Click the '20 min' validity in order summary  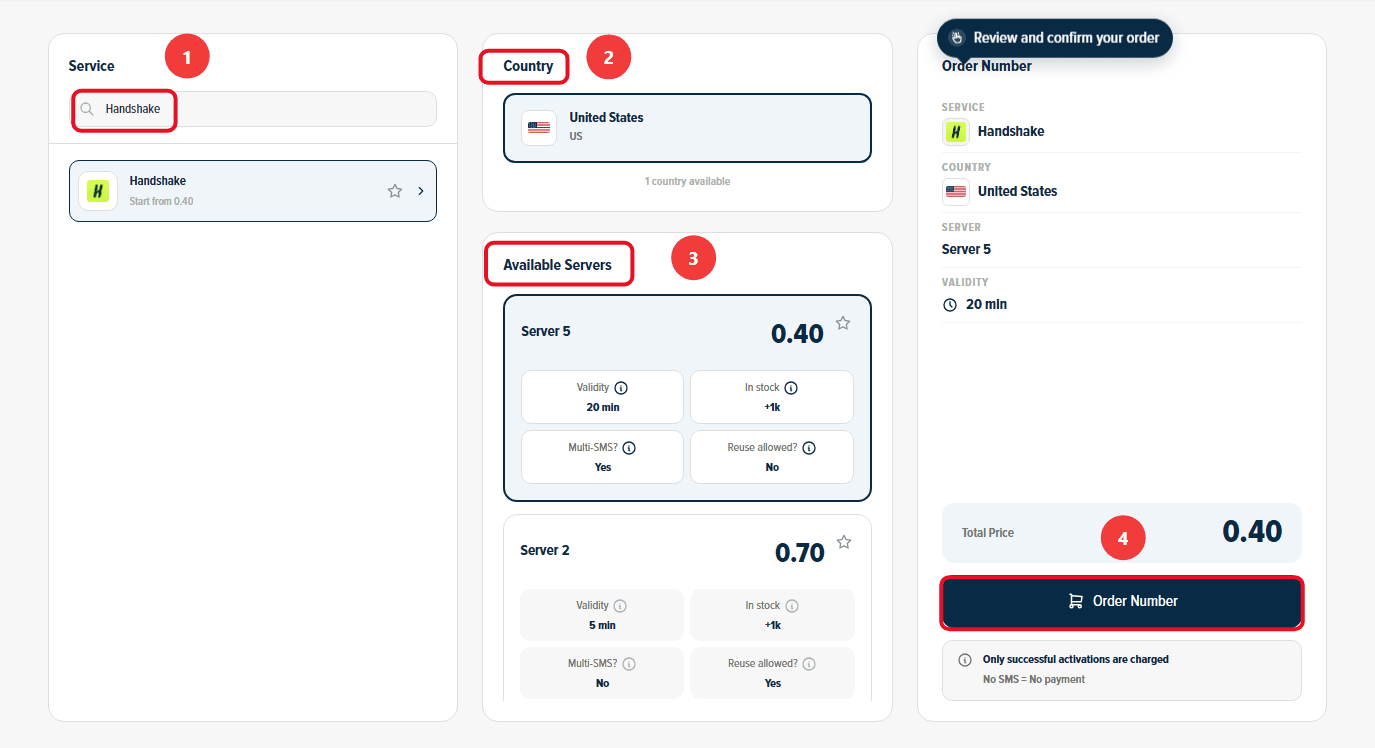(x=987, y=304)
